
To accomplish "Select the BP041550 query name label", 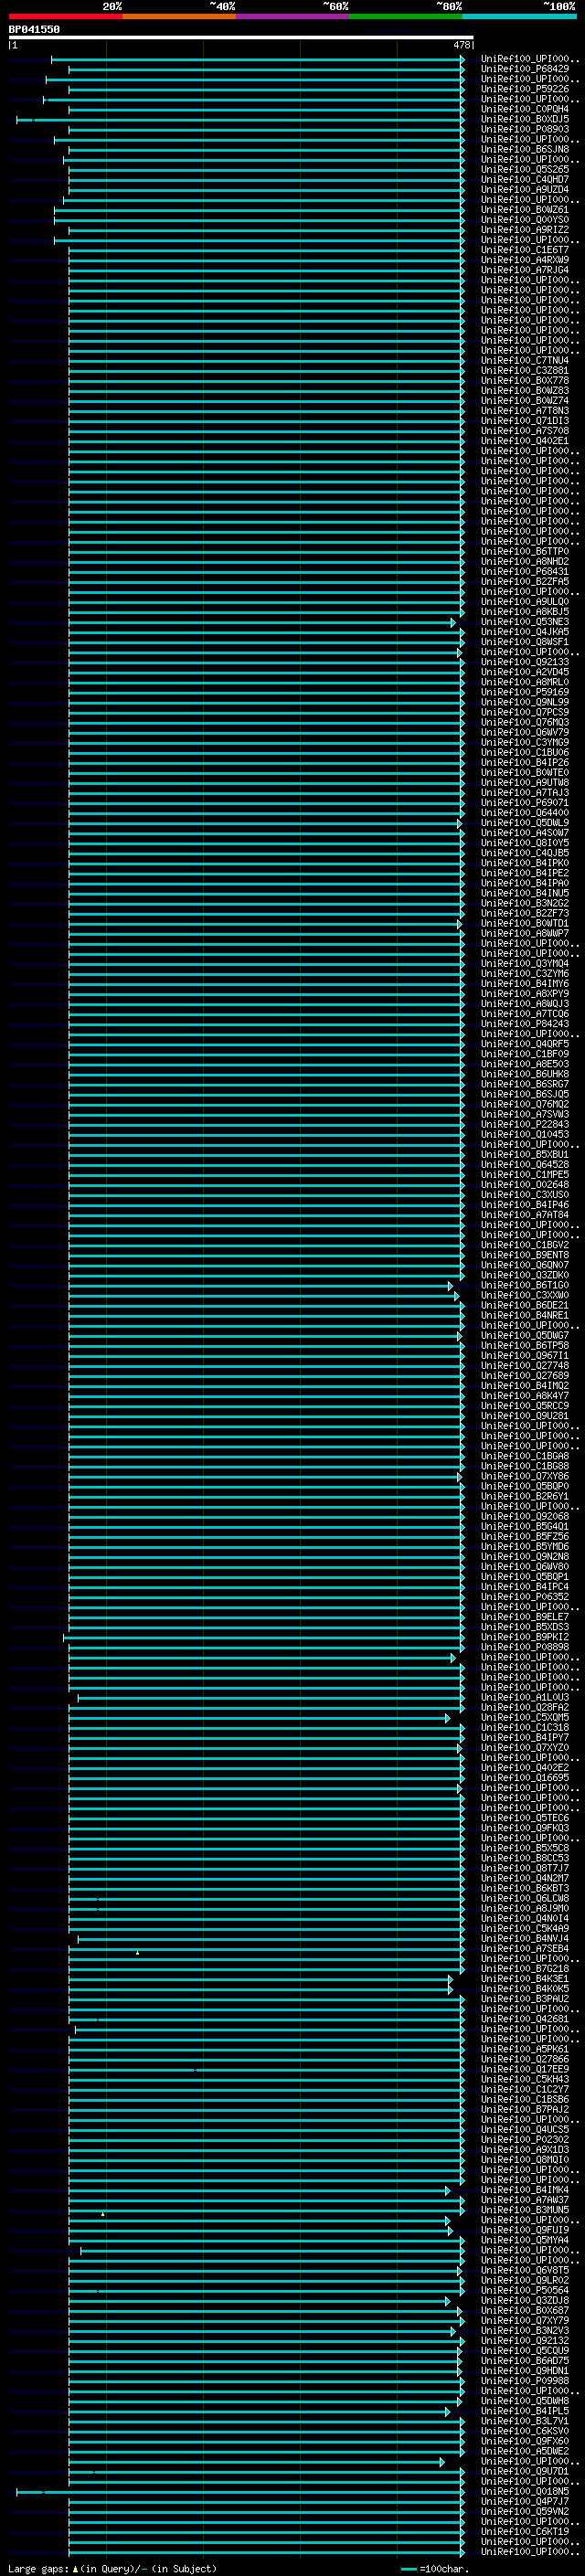I will coord(34,29).
